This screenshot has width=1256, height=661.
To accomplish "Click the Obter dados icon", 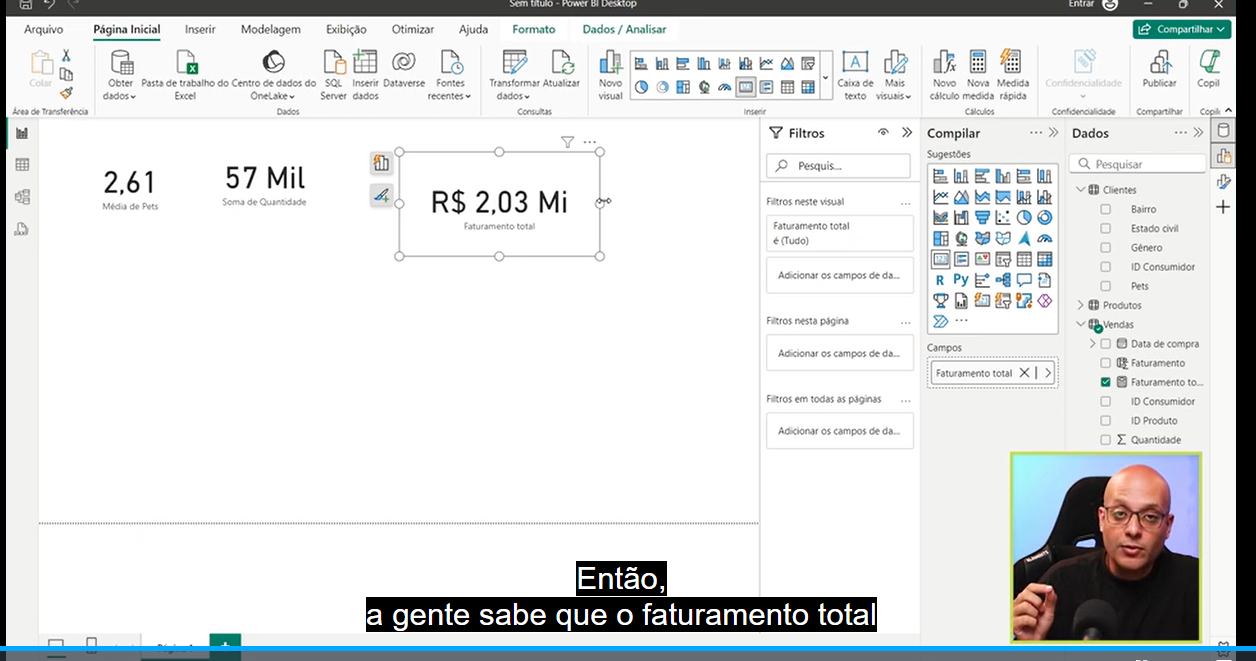I will pyautogui.click(x=121, y=63).
